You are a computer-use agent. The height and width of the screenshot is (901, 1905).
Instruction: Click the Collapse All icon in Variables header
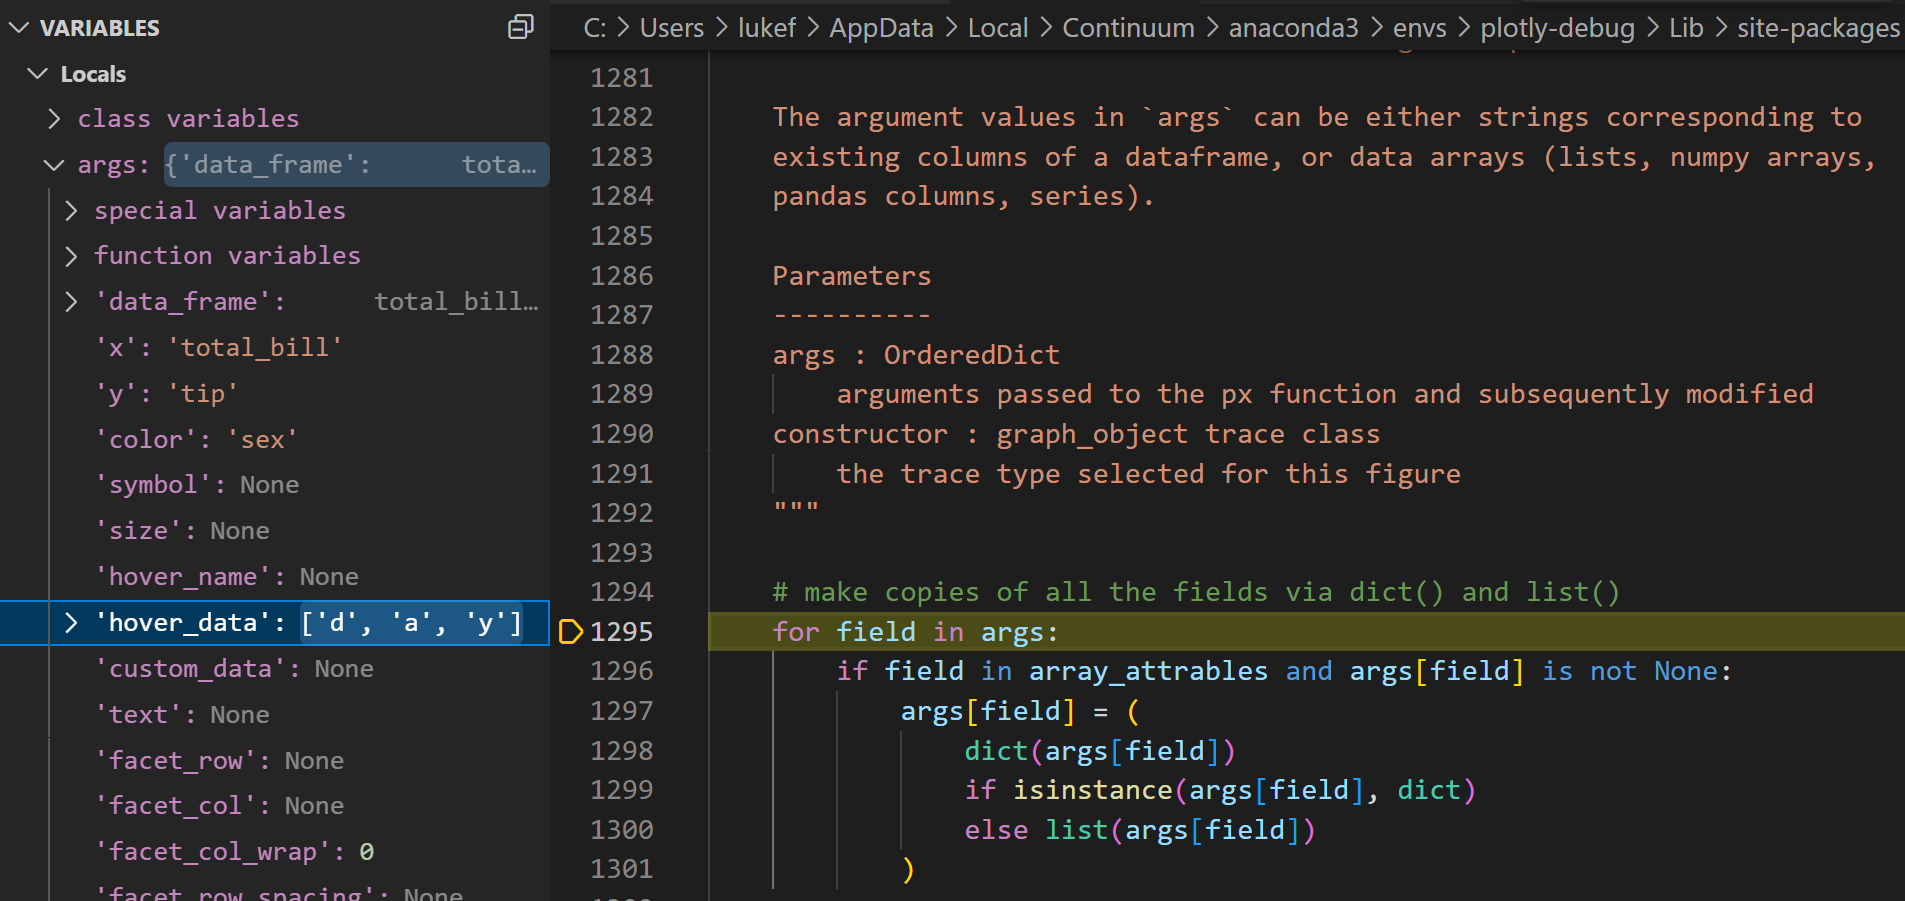[521, 27]
